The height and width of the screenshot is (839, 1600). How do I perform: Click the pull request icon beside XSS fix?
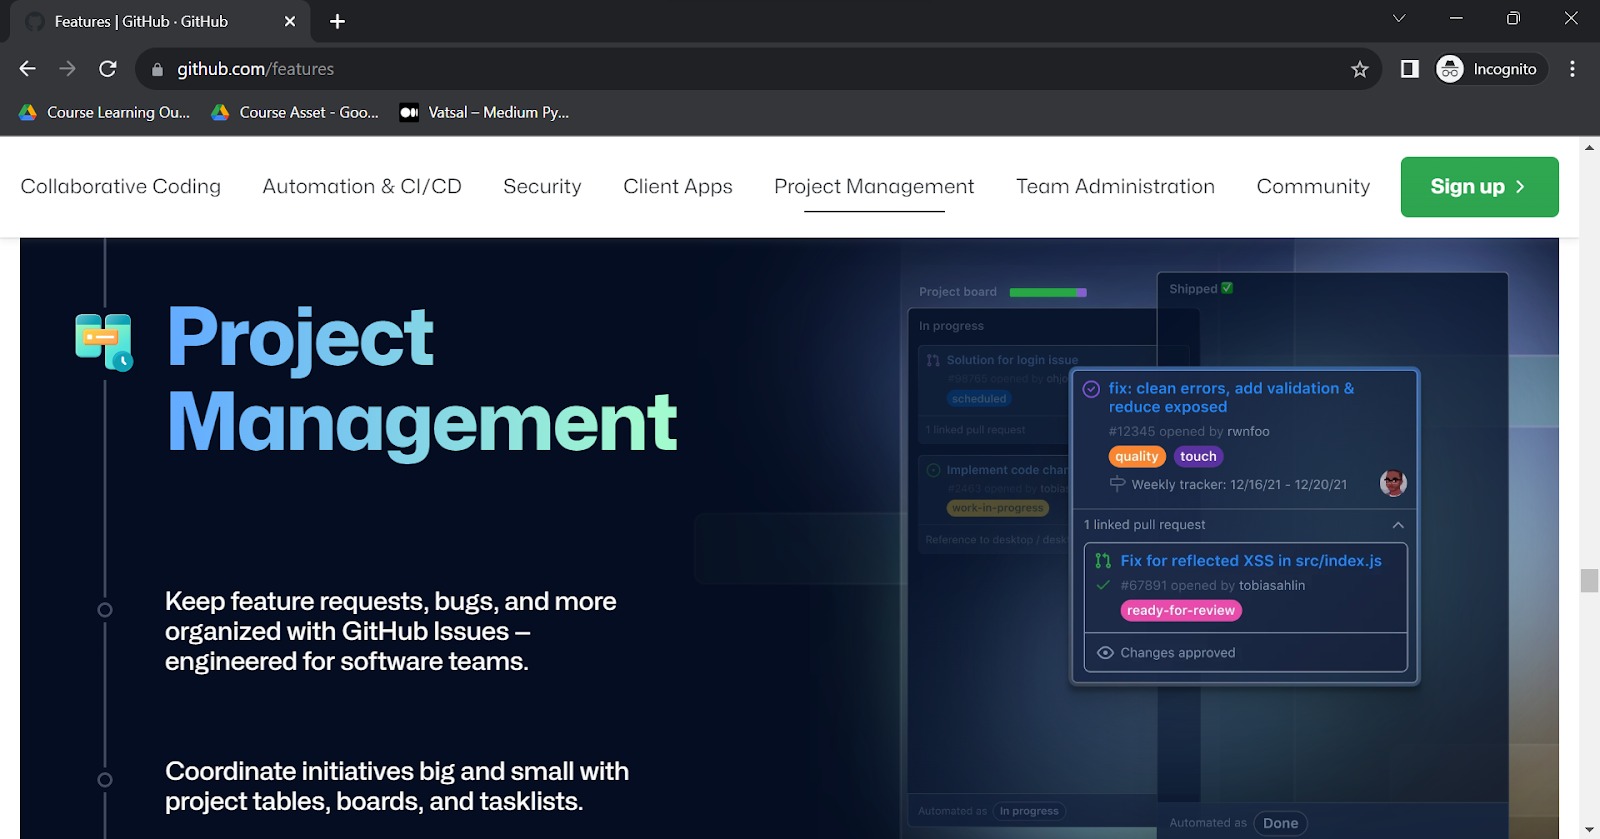coord(1103,561)
